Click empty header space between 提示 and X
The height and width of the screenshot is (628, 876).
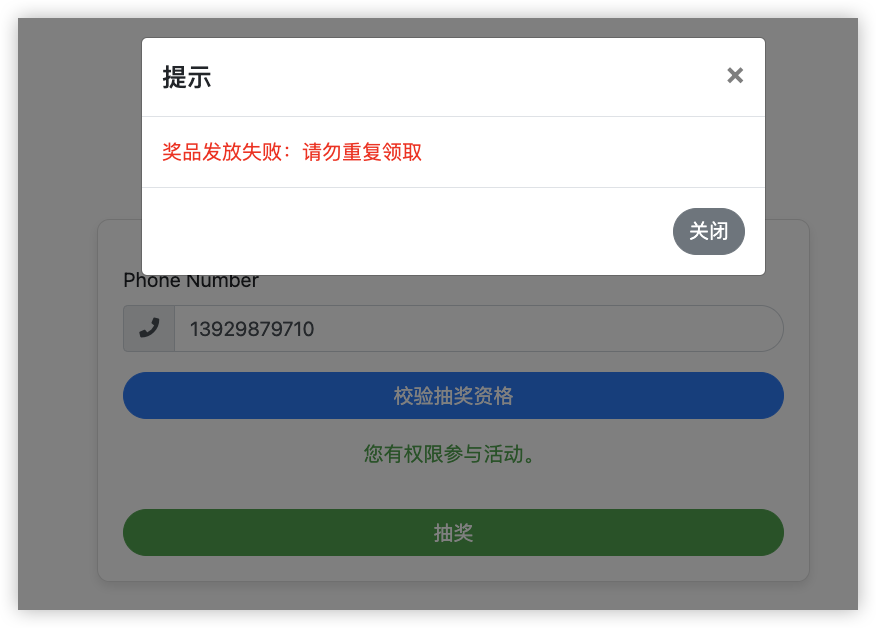[x=464, y=77]
